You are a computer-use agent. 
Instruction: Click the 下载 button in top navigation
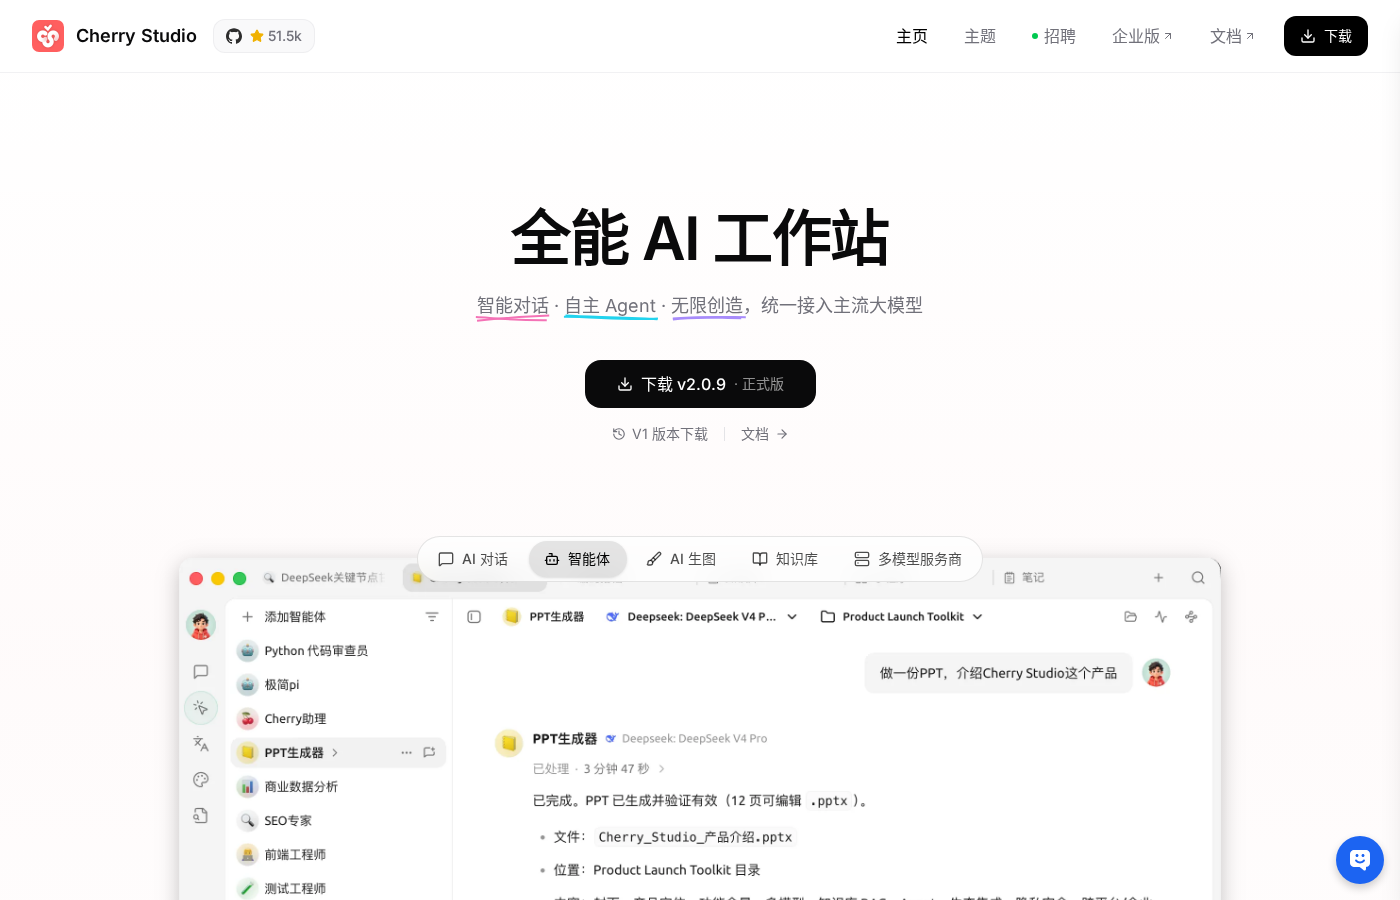[1326, 36]
